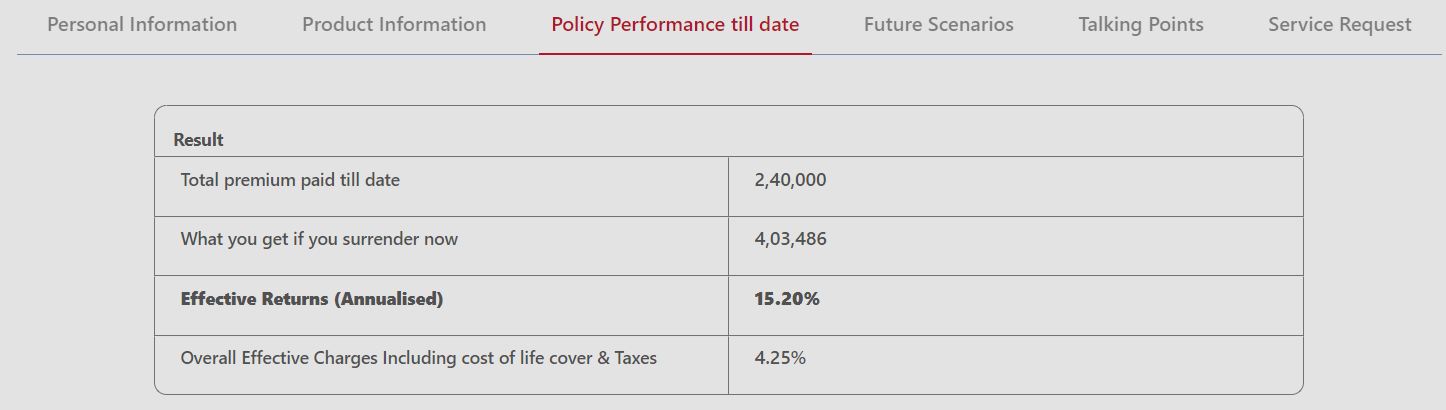This screenshot has height=410, width=1446.
Task: Switch to the Product Information tab
Action: [x=394, y=24]
